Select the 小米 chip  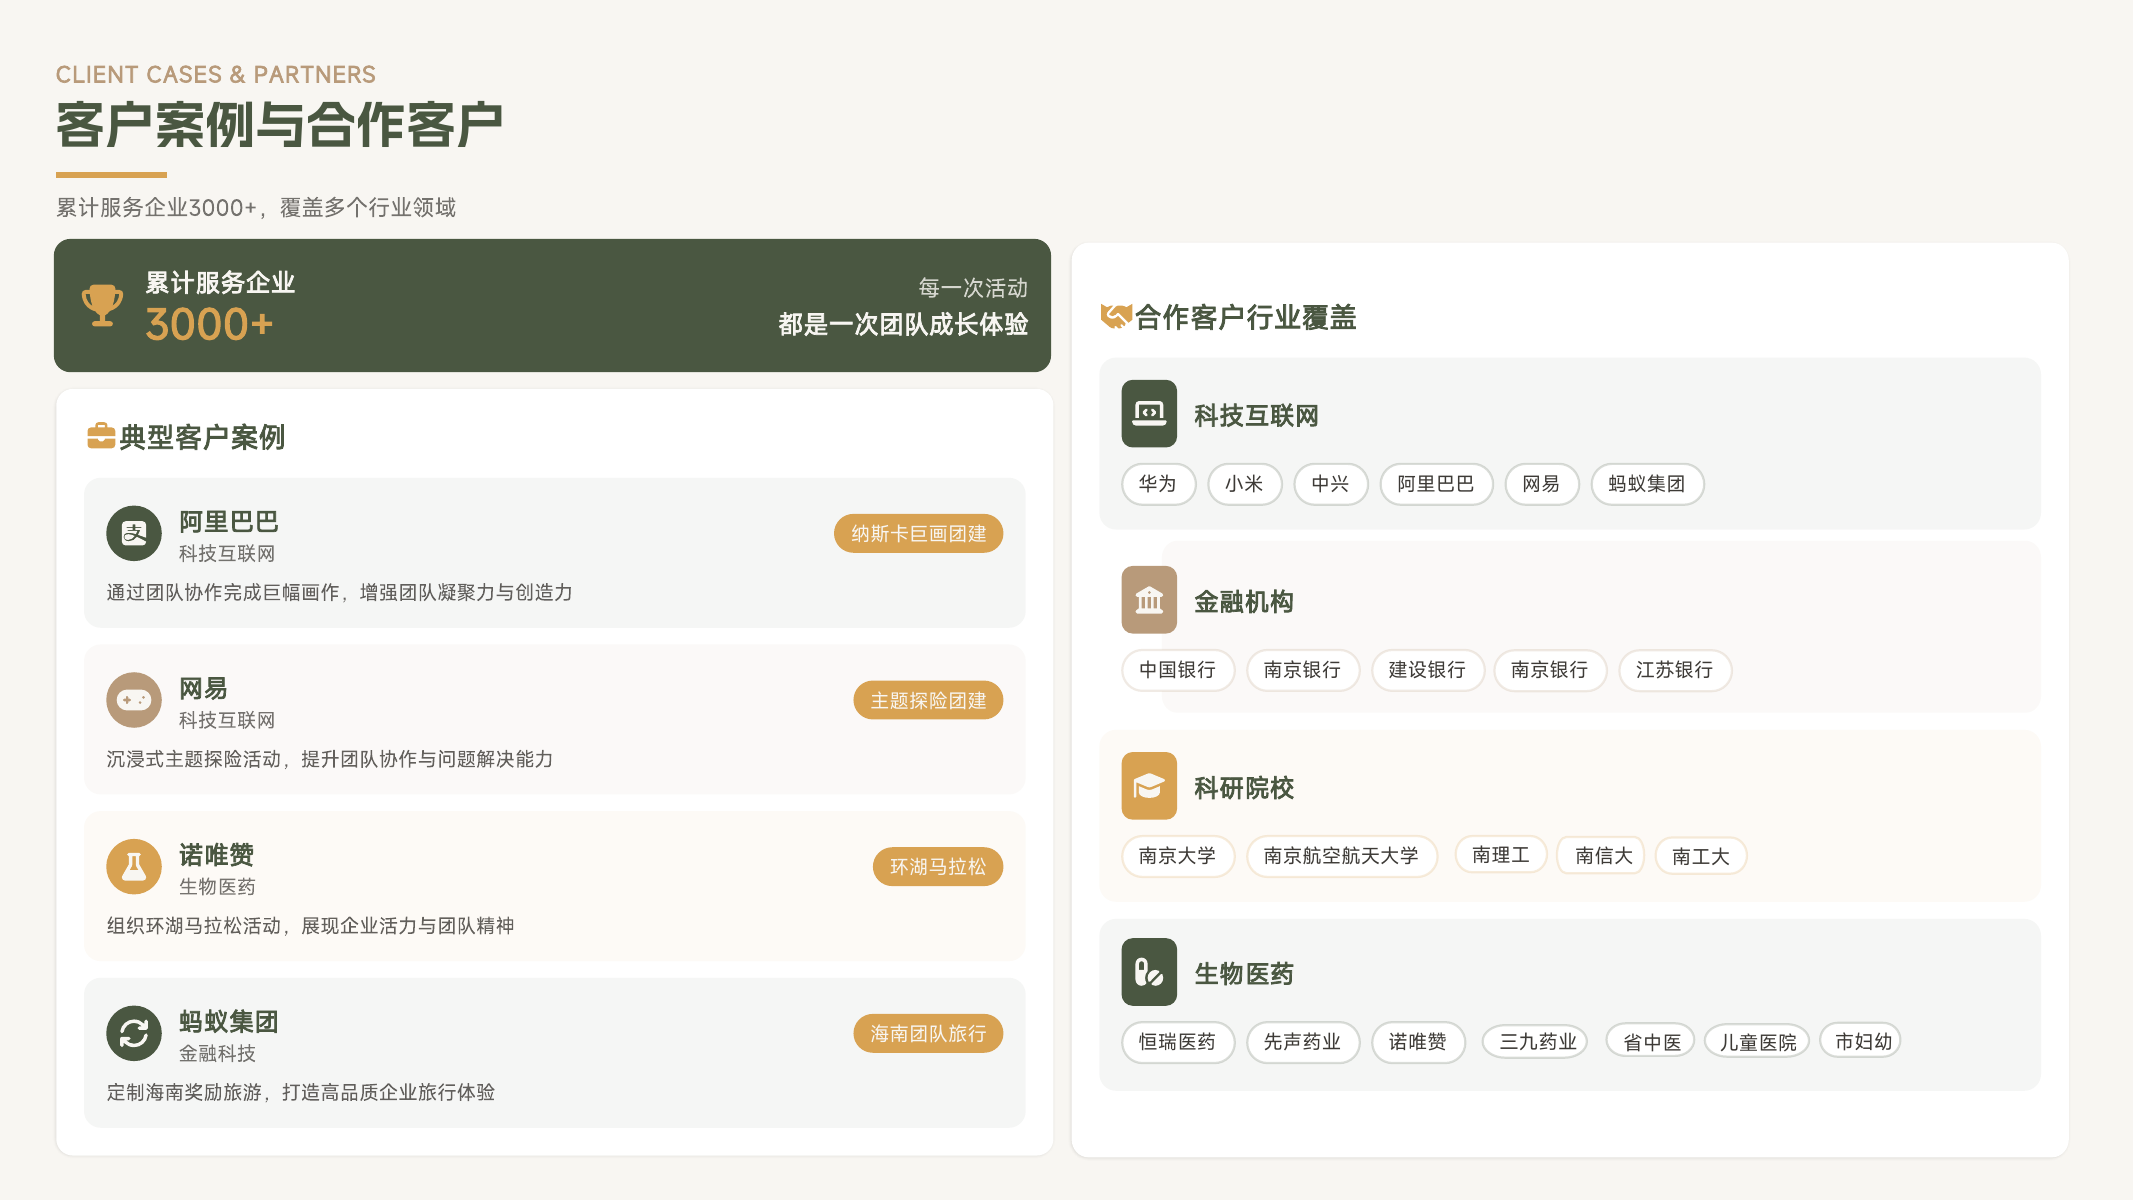pos(1244,484)
